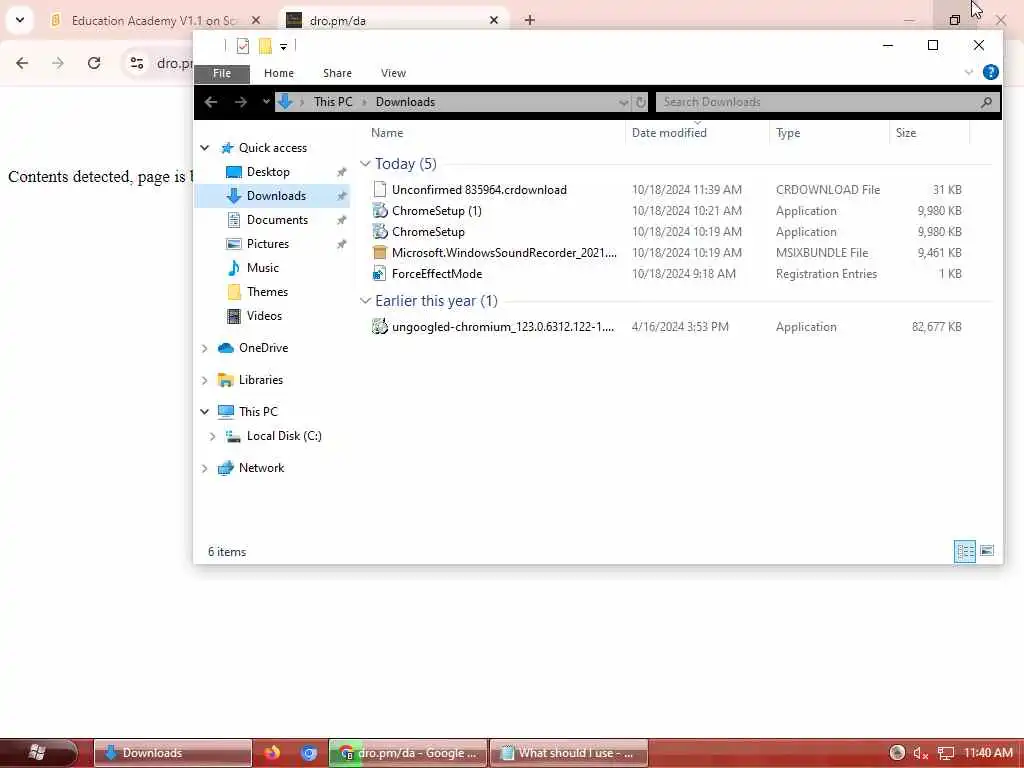Switch to Details view layout
Image resolution: width=1024 pixels, height=768 pixels.
pos(965,551)
